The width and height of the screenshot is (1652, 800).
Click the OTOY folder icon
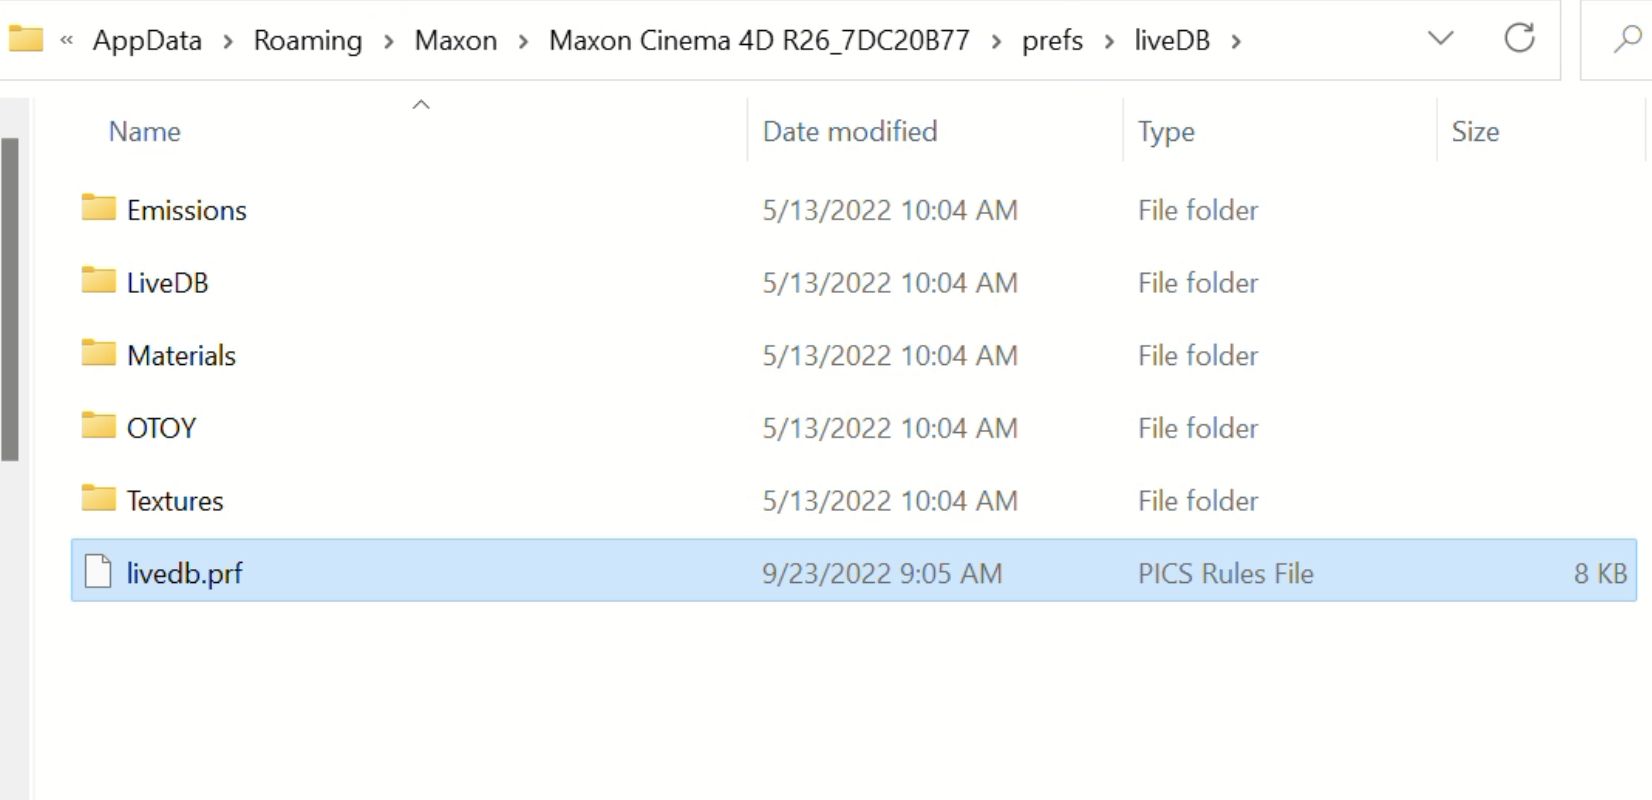(98, 427)
